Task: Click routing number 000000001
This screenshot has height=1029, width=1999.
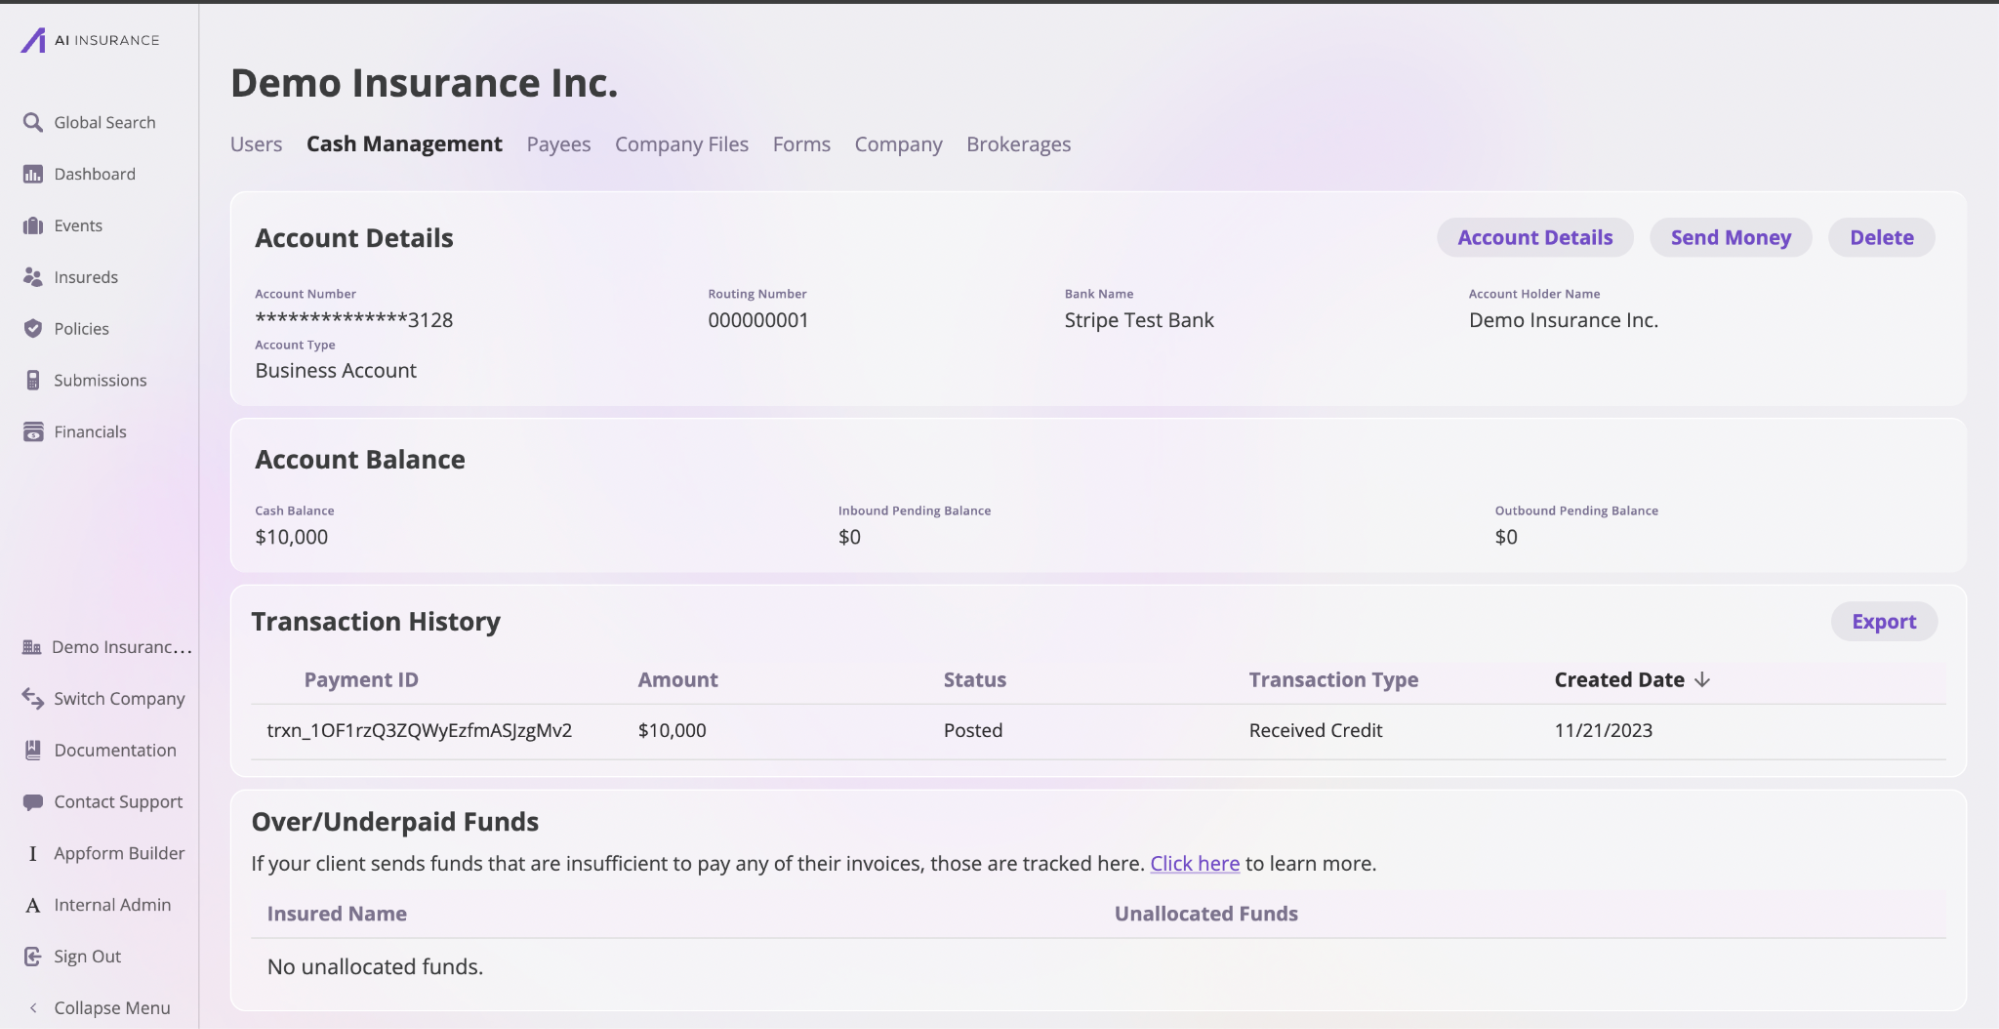Action: tap(758, 320)
